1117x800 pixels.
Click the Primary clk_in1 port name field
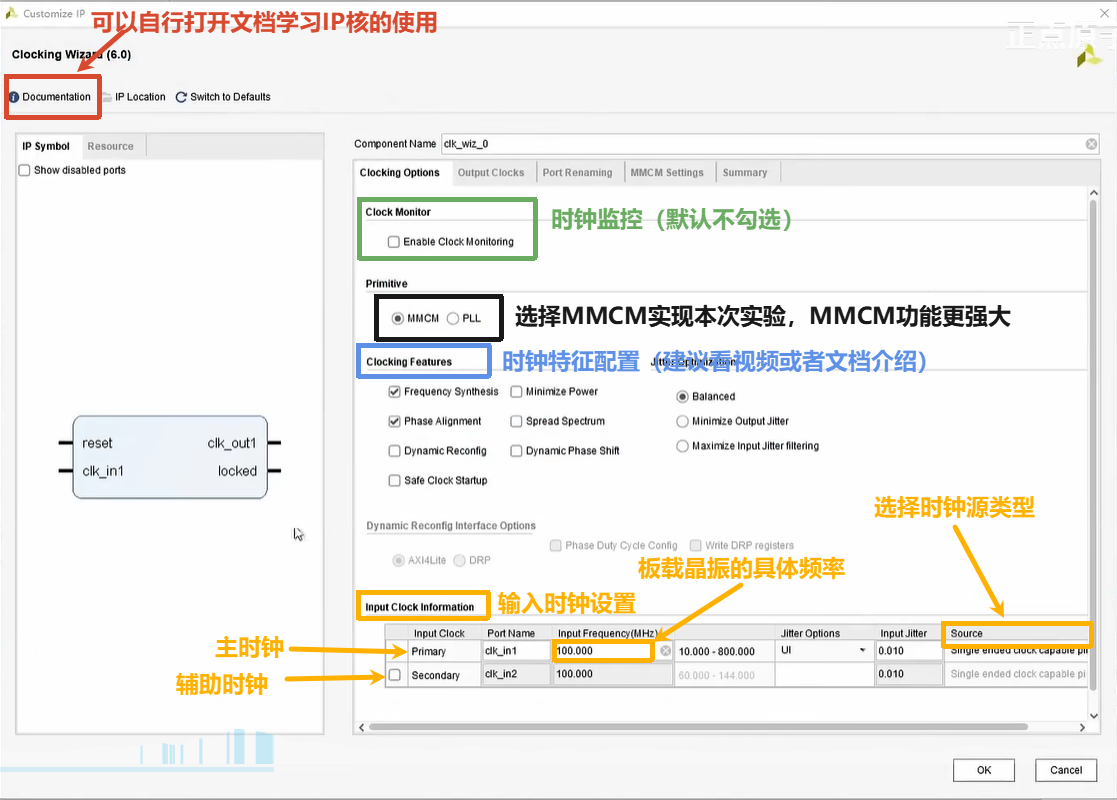pos(516,650)
